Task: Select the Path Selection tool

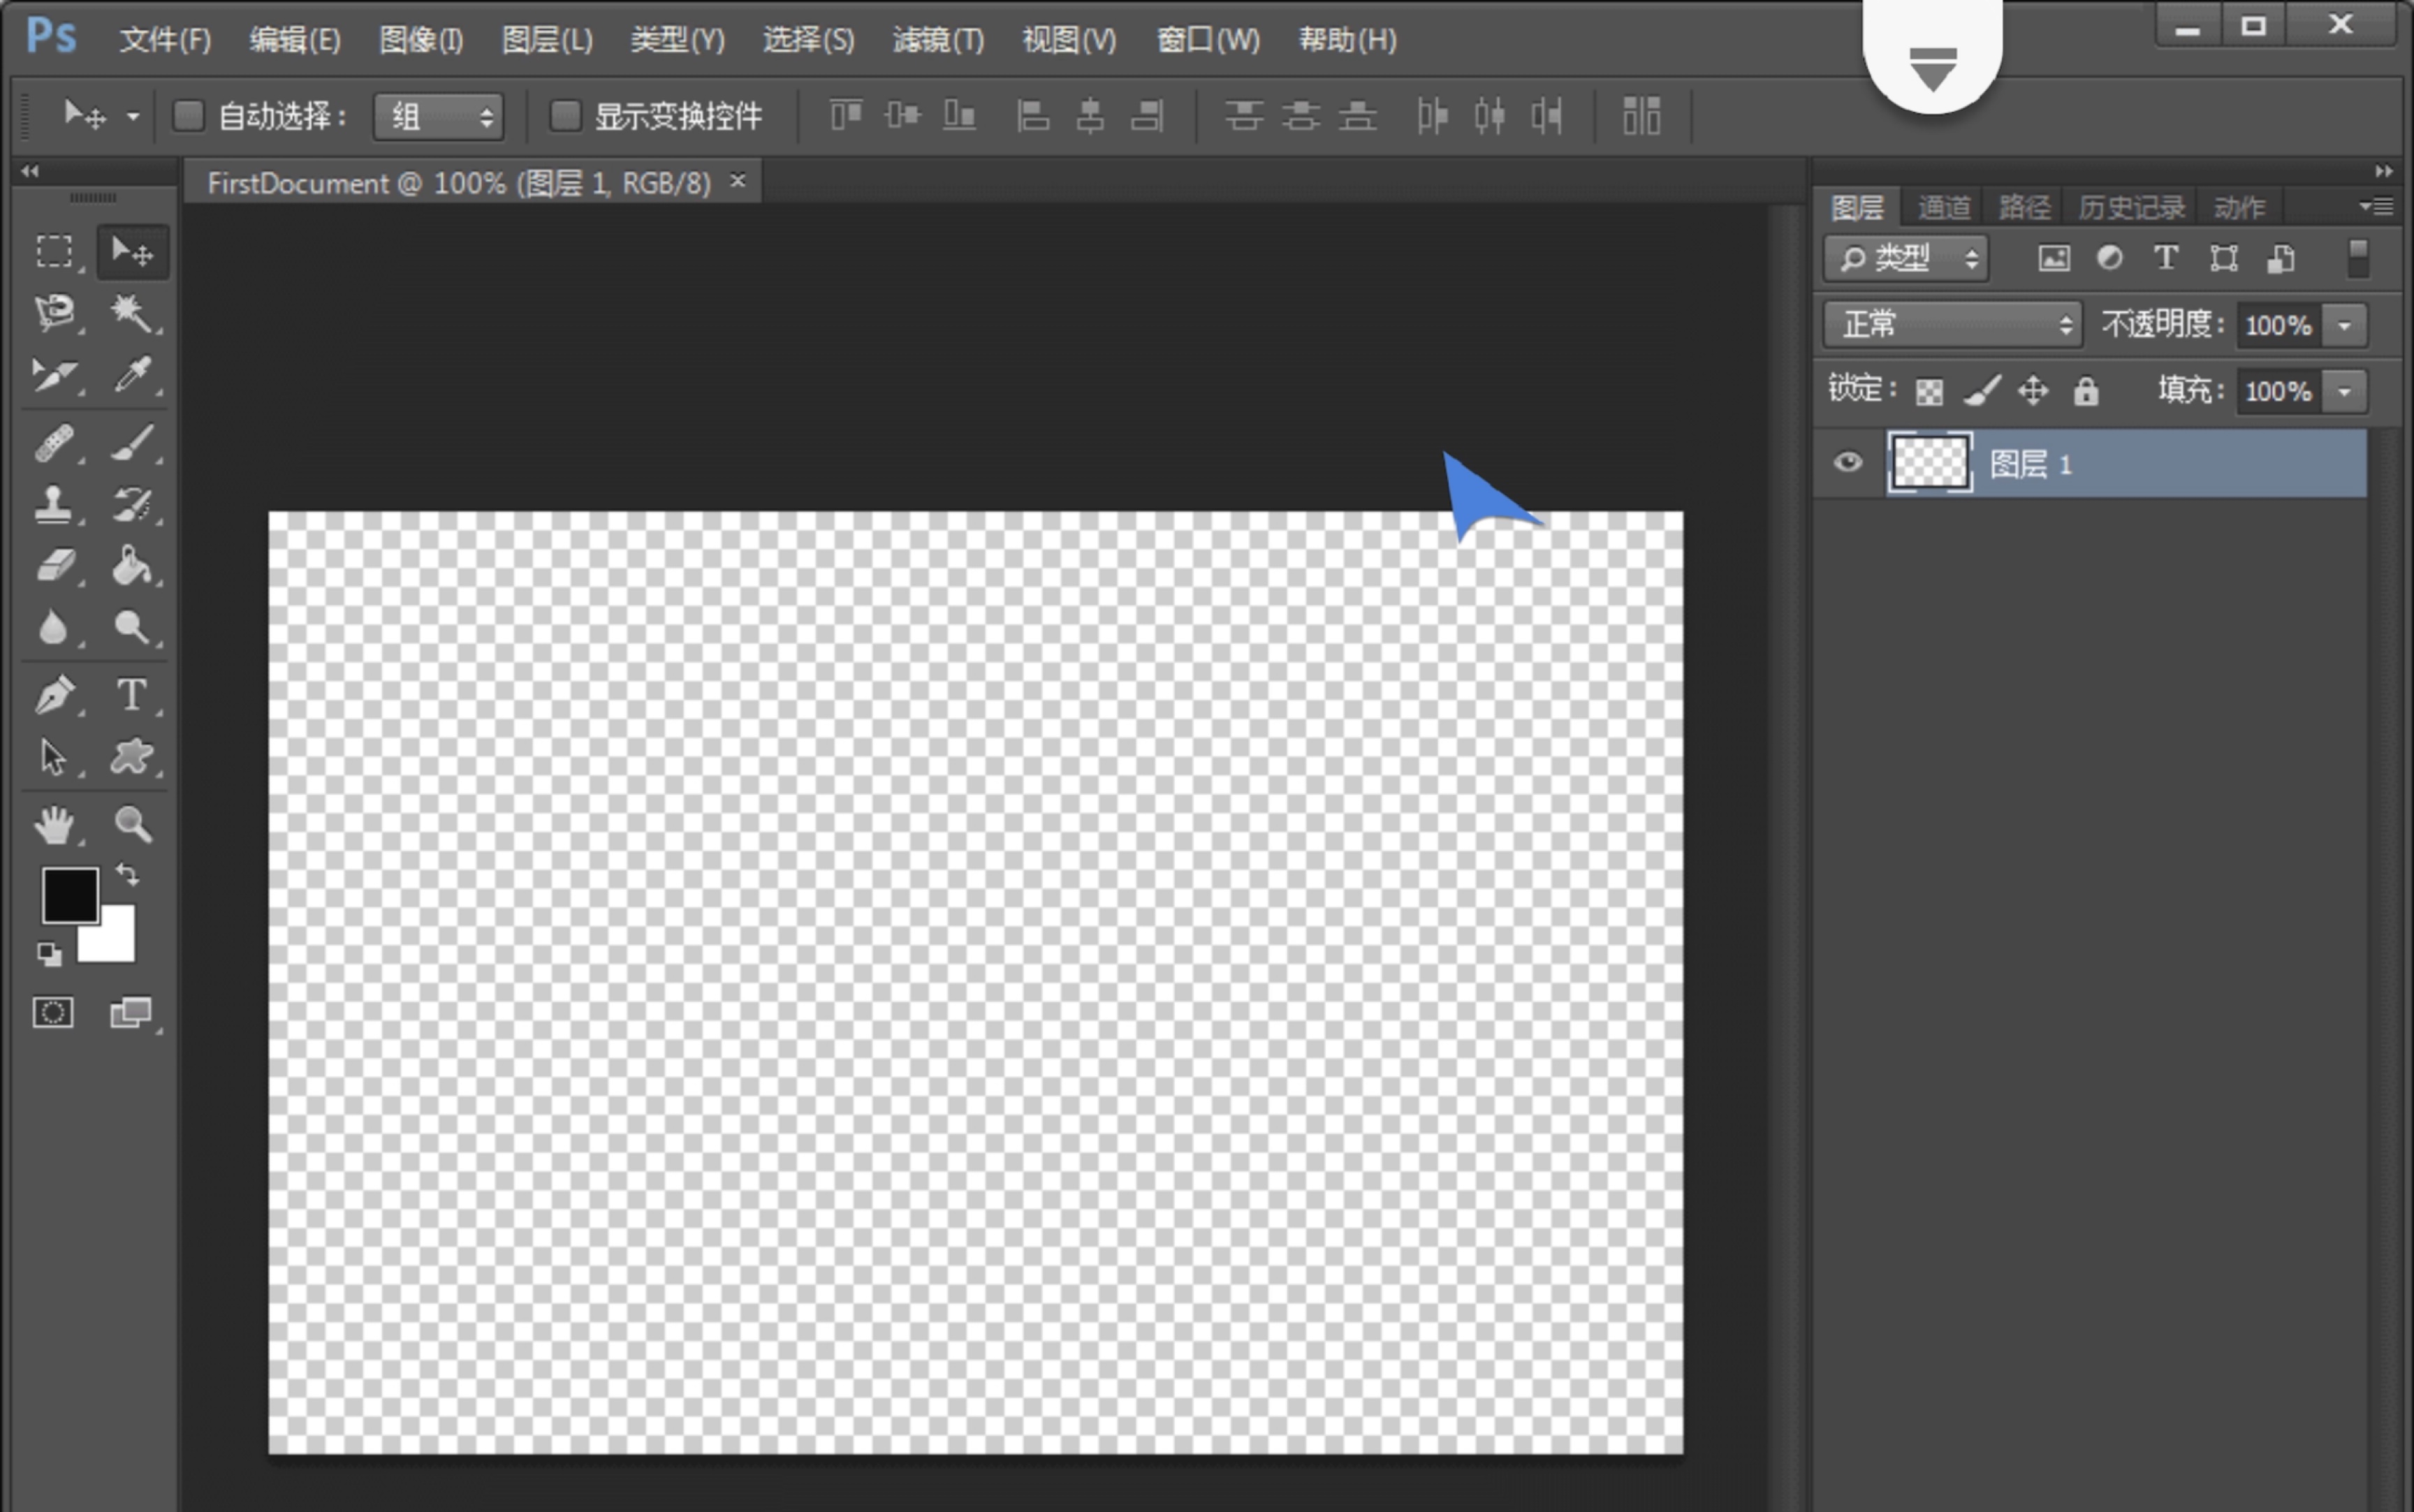Action: point(54,757)
